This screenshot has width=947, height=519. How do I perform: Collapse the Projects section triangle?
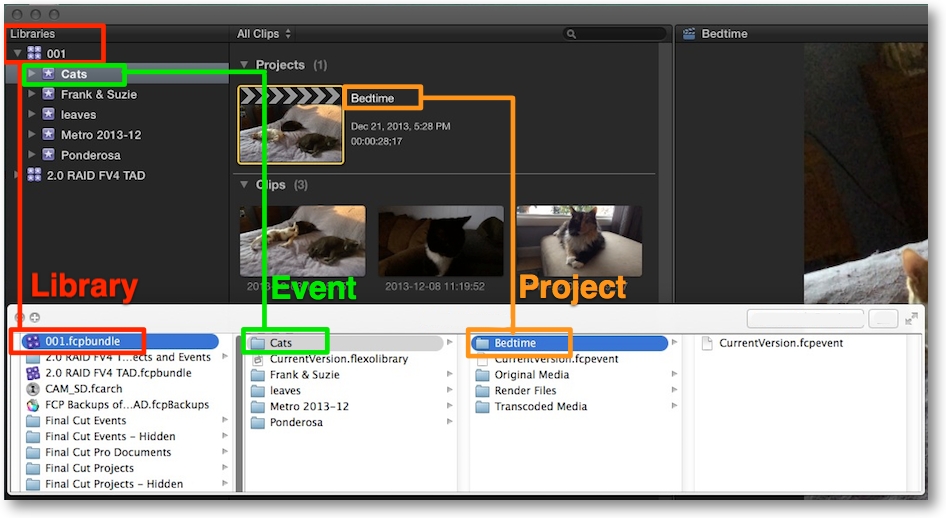coord(244,65)
